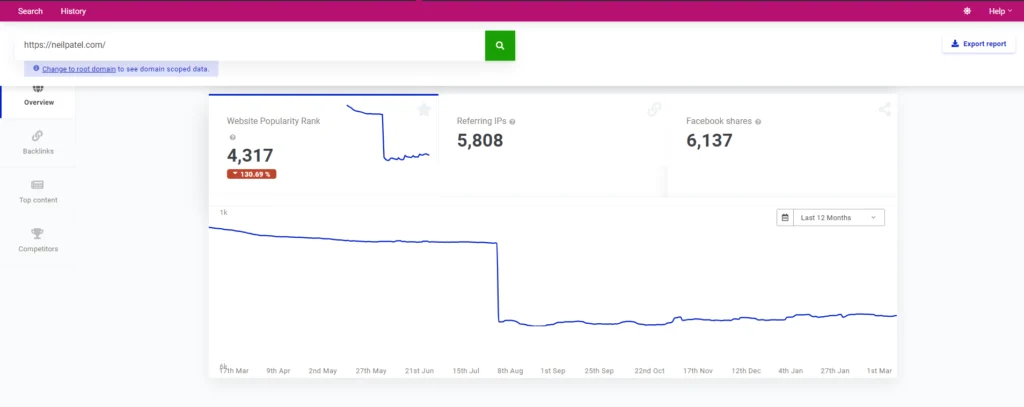Click help icon next to Referring IPs

(x=513, y=121)
